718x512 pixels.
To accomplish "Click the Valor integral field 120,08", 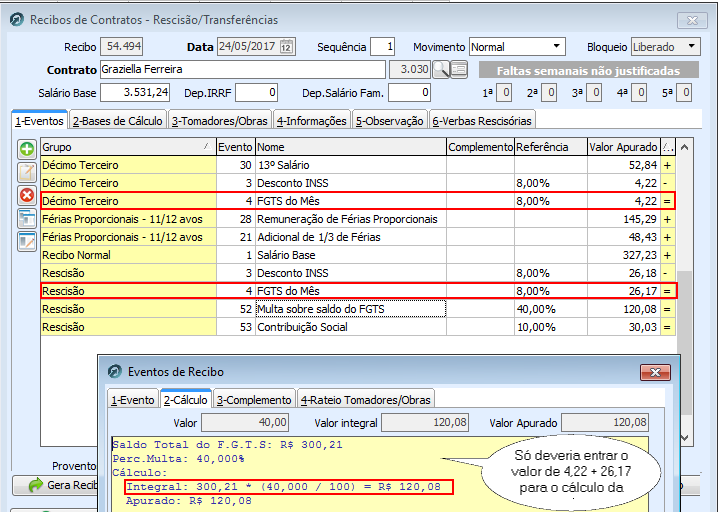I will (424, 422).
